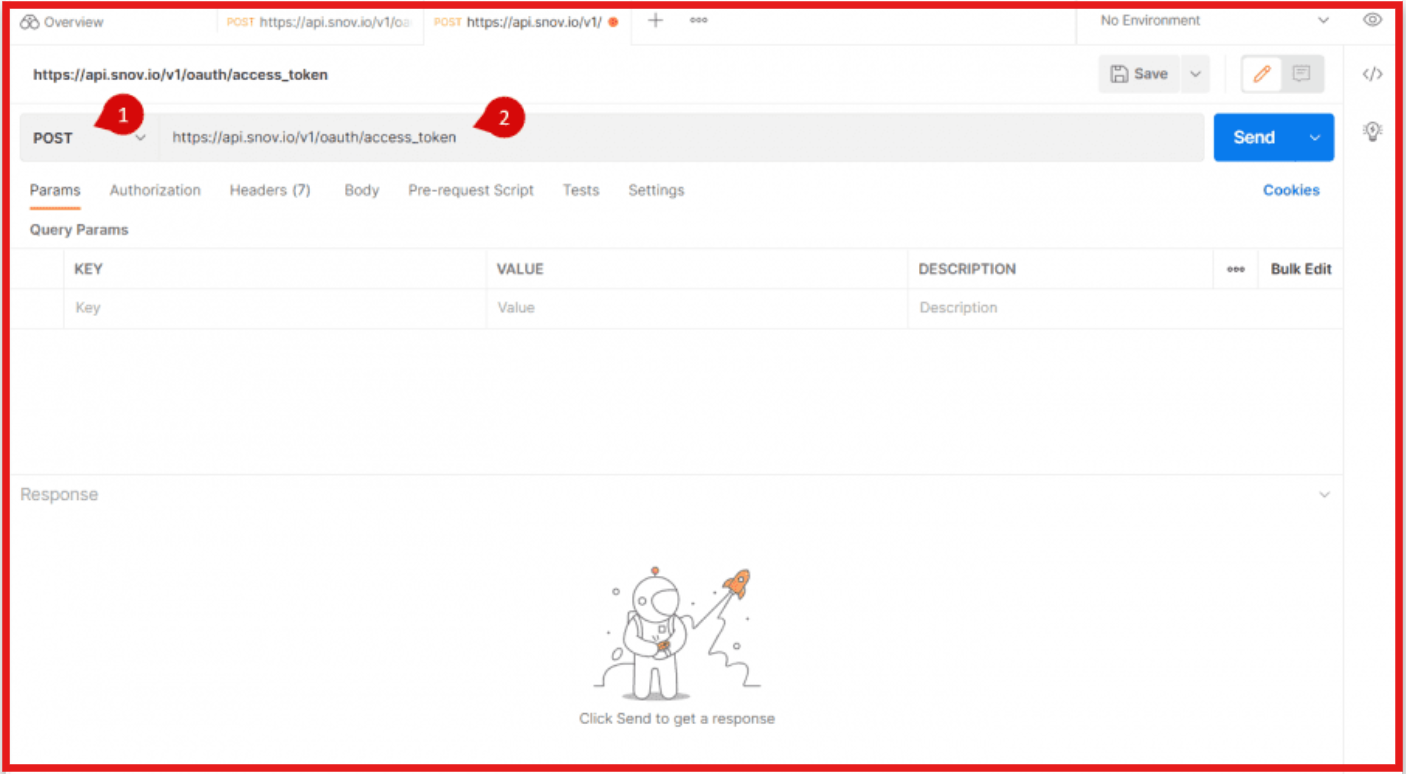Viewport: 1406px width, 774px height.
Task: Click the KEY column header
Action: 88,269
